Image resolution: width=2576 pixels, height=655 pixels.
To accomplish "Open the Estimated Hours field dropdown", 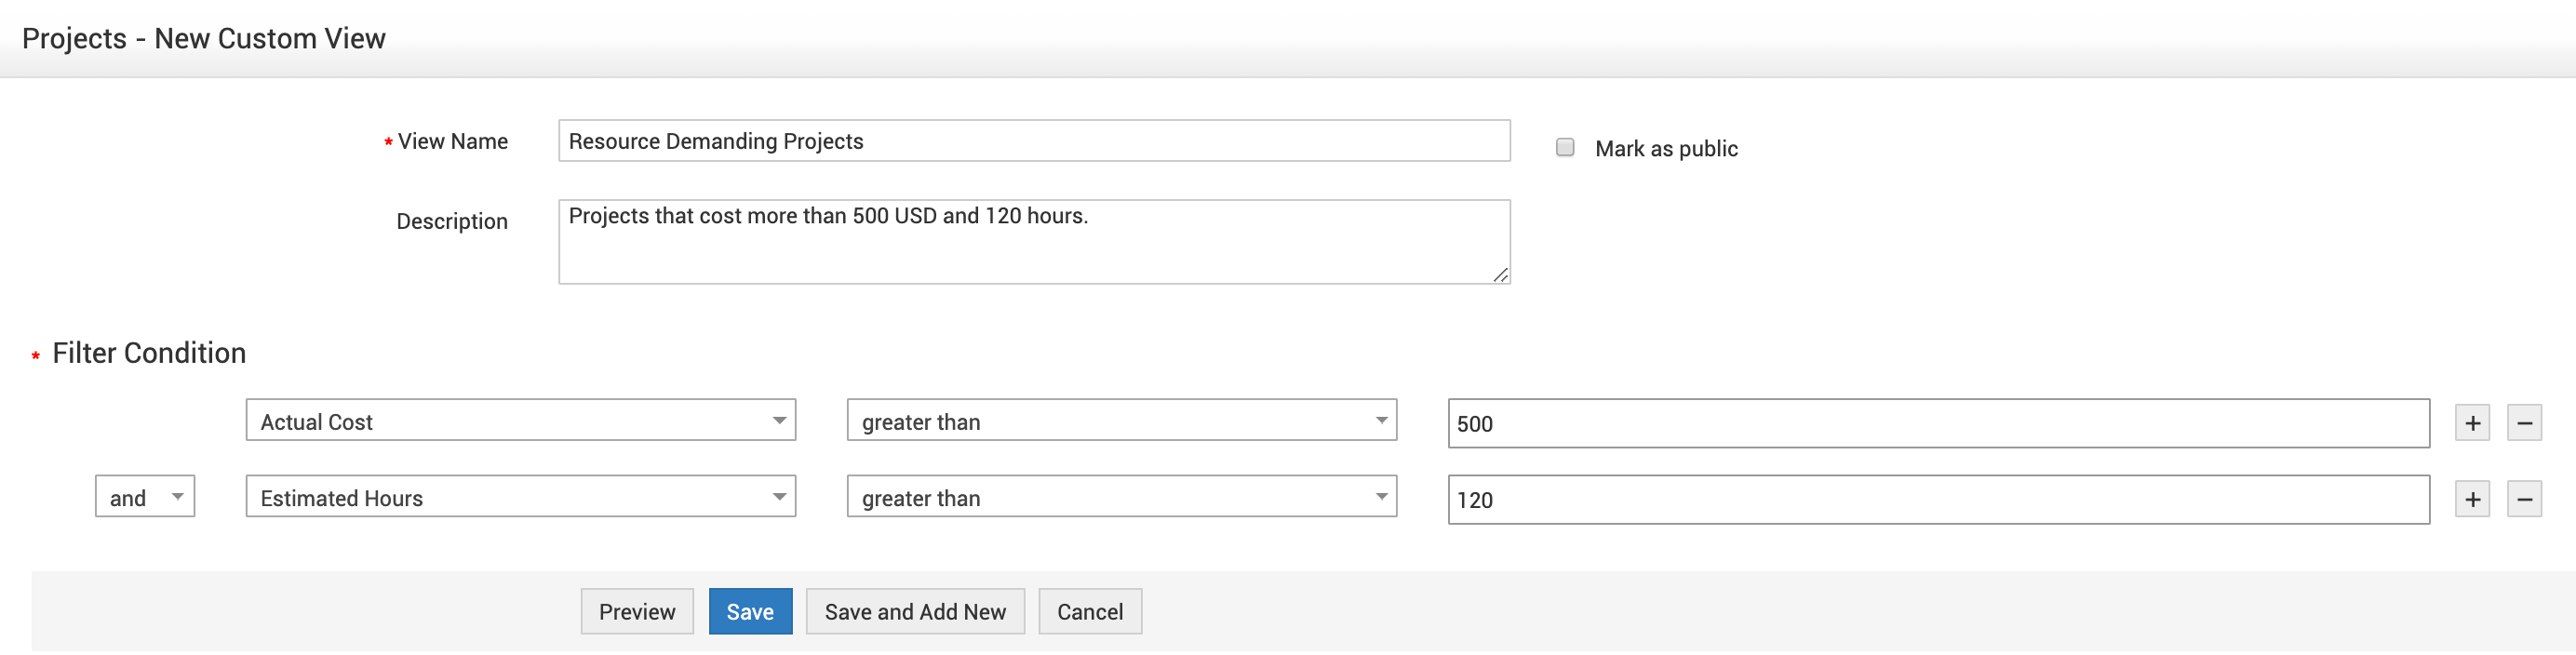I will (520, 497).
